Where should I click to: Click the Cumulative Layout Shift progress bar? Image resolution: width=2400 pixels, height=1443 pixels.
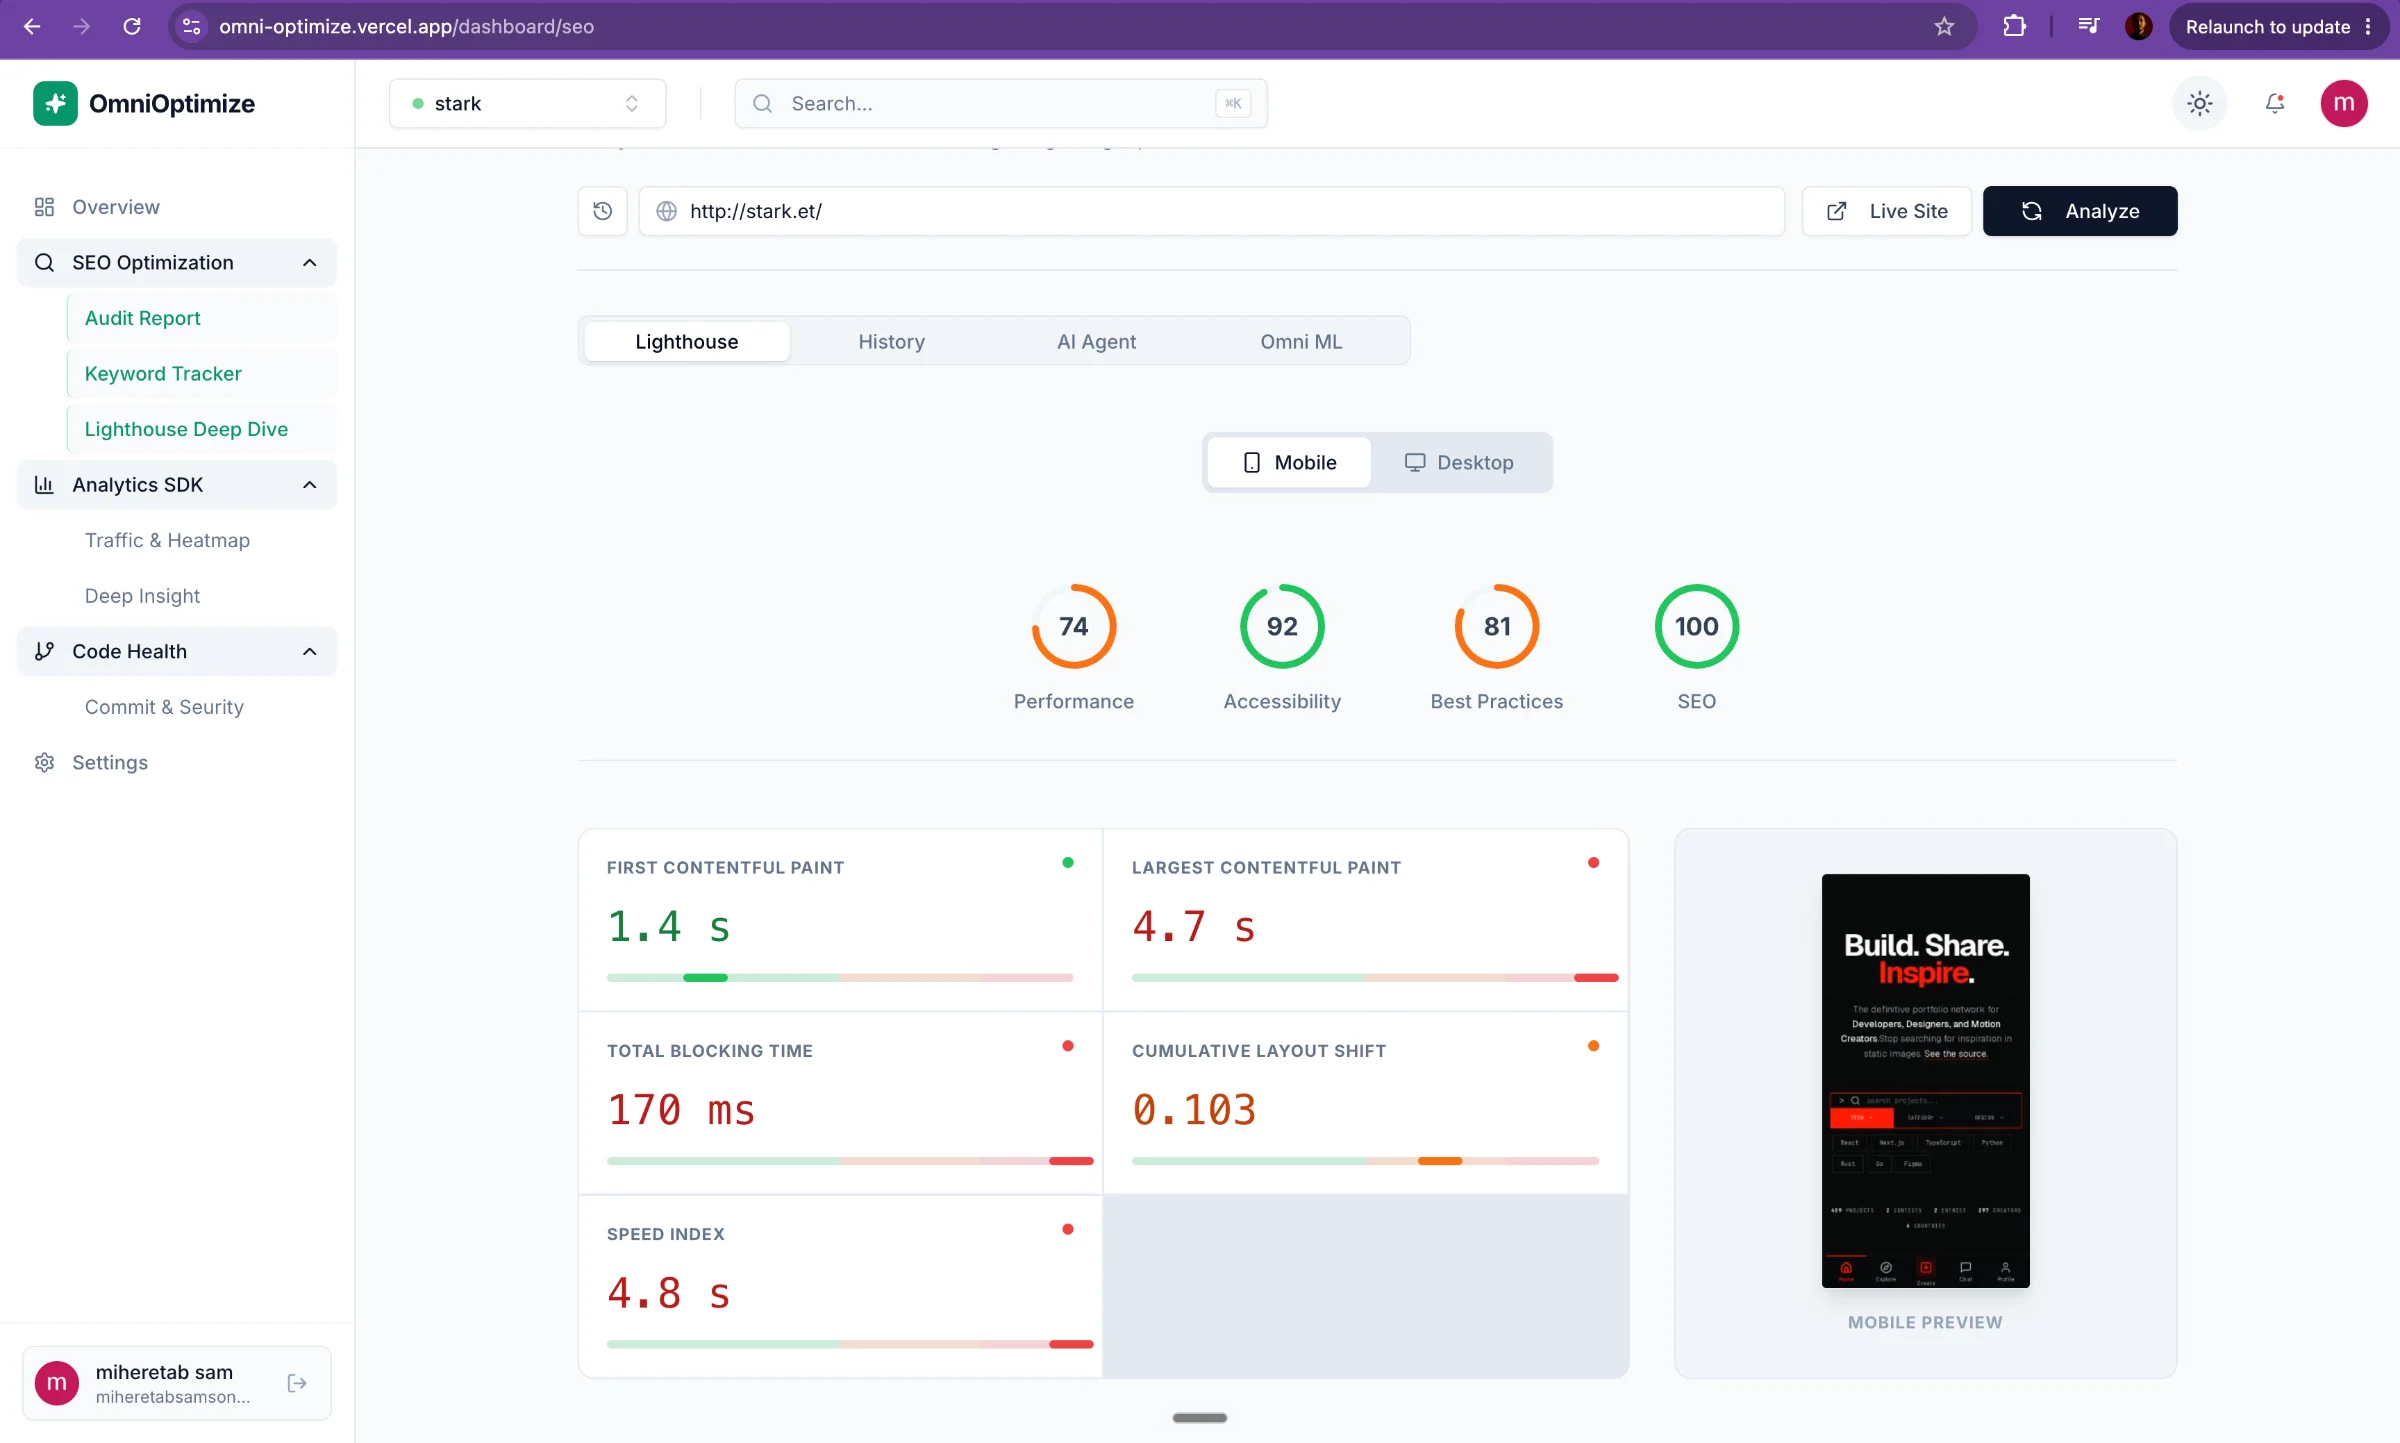(1365, 1161)
